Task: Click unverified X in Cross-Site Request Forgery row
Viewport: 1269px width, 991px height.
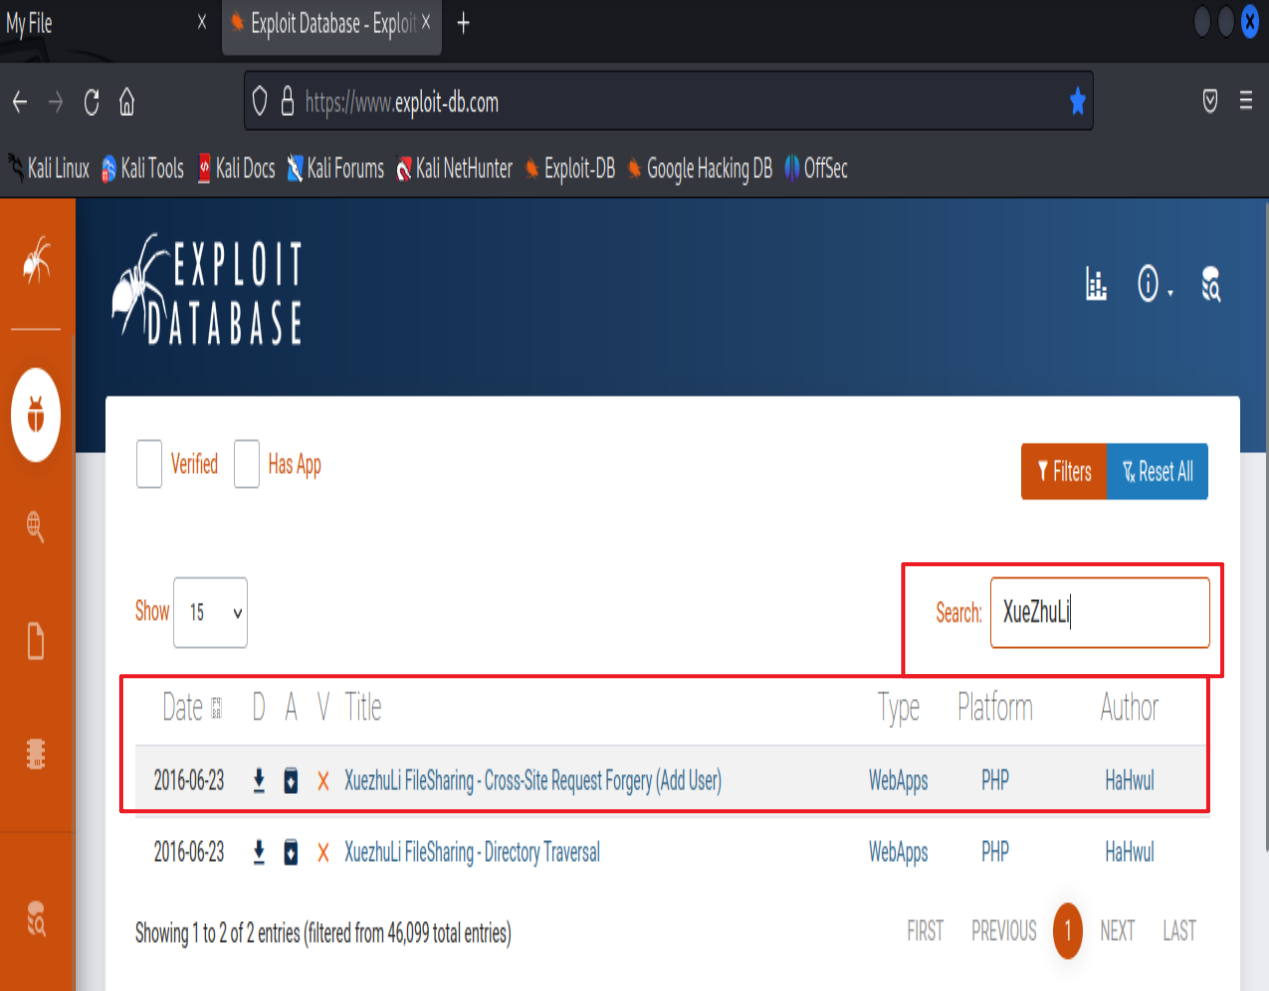Action: tap(323, 781)
